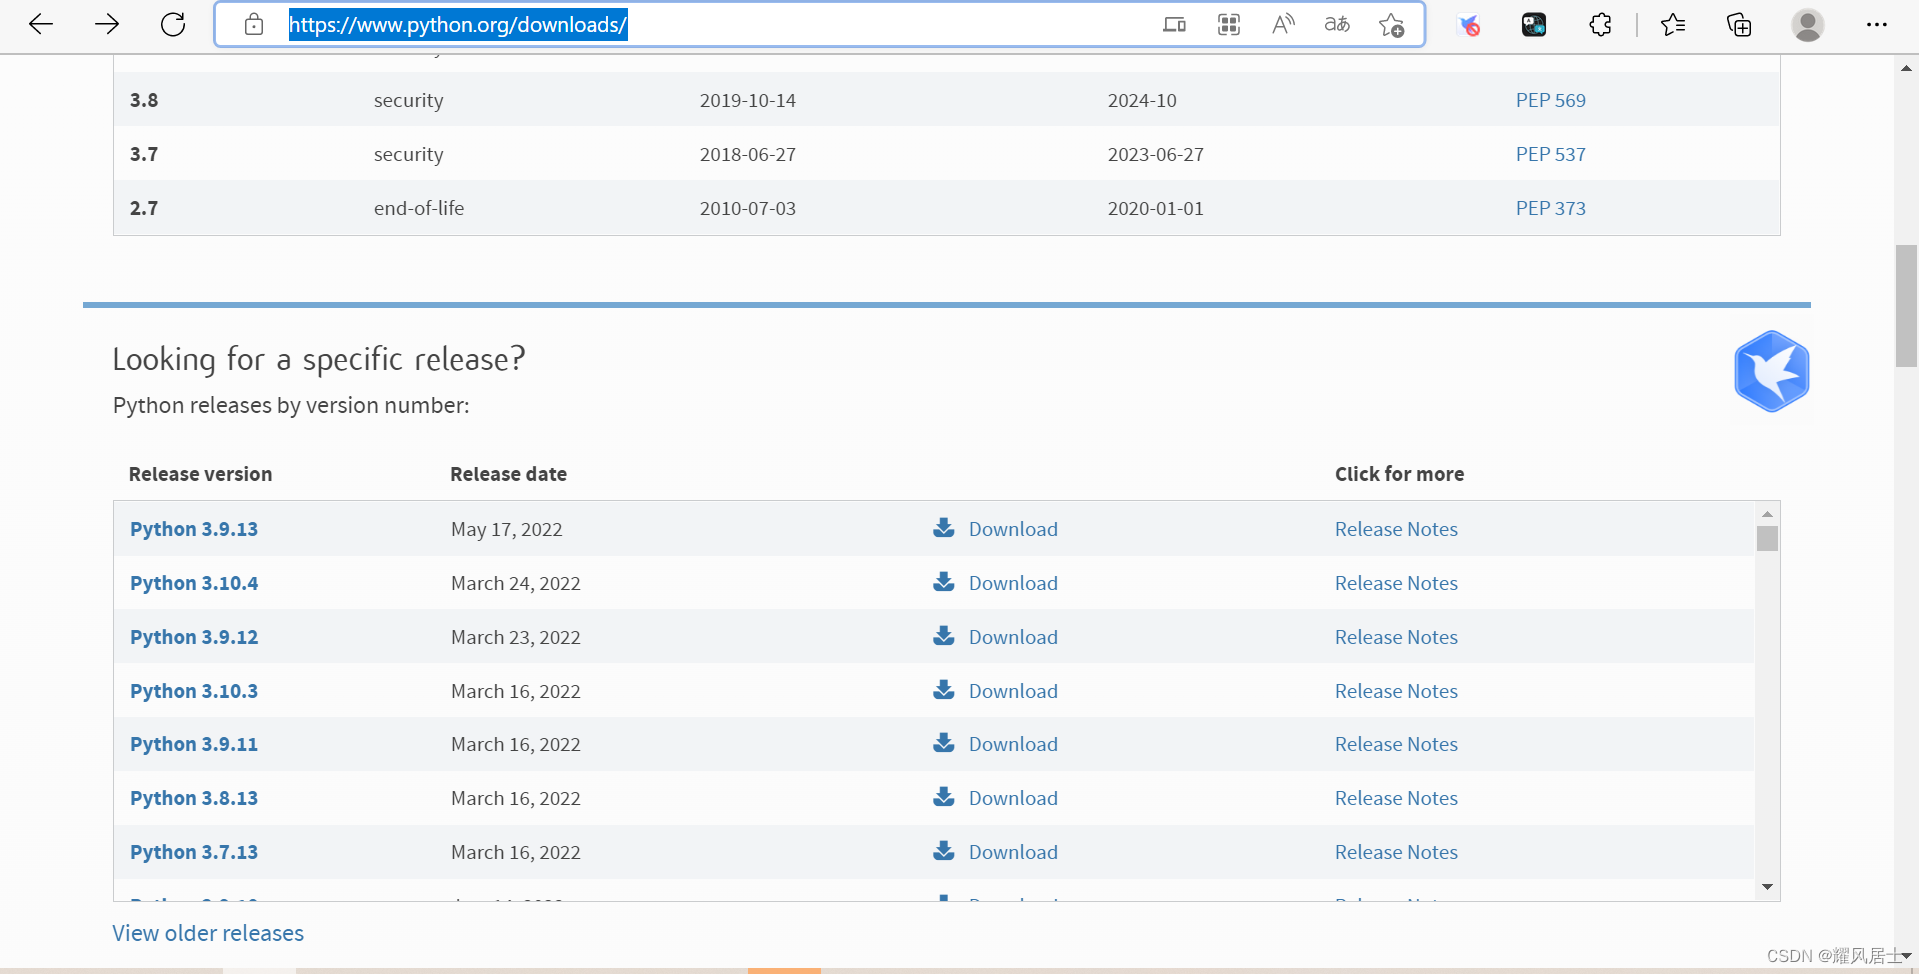Image resolution: width=1919 pixels, height=974 pixels.
Task: Click the download icon for Python 3.10.4
Action: [943, 581]
